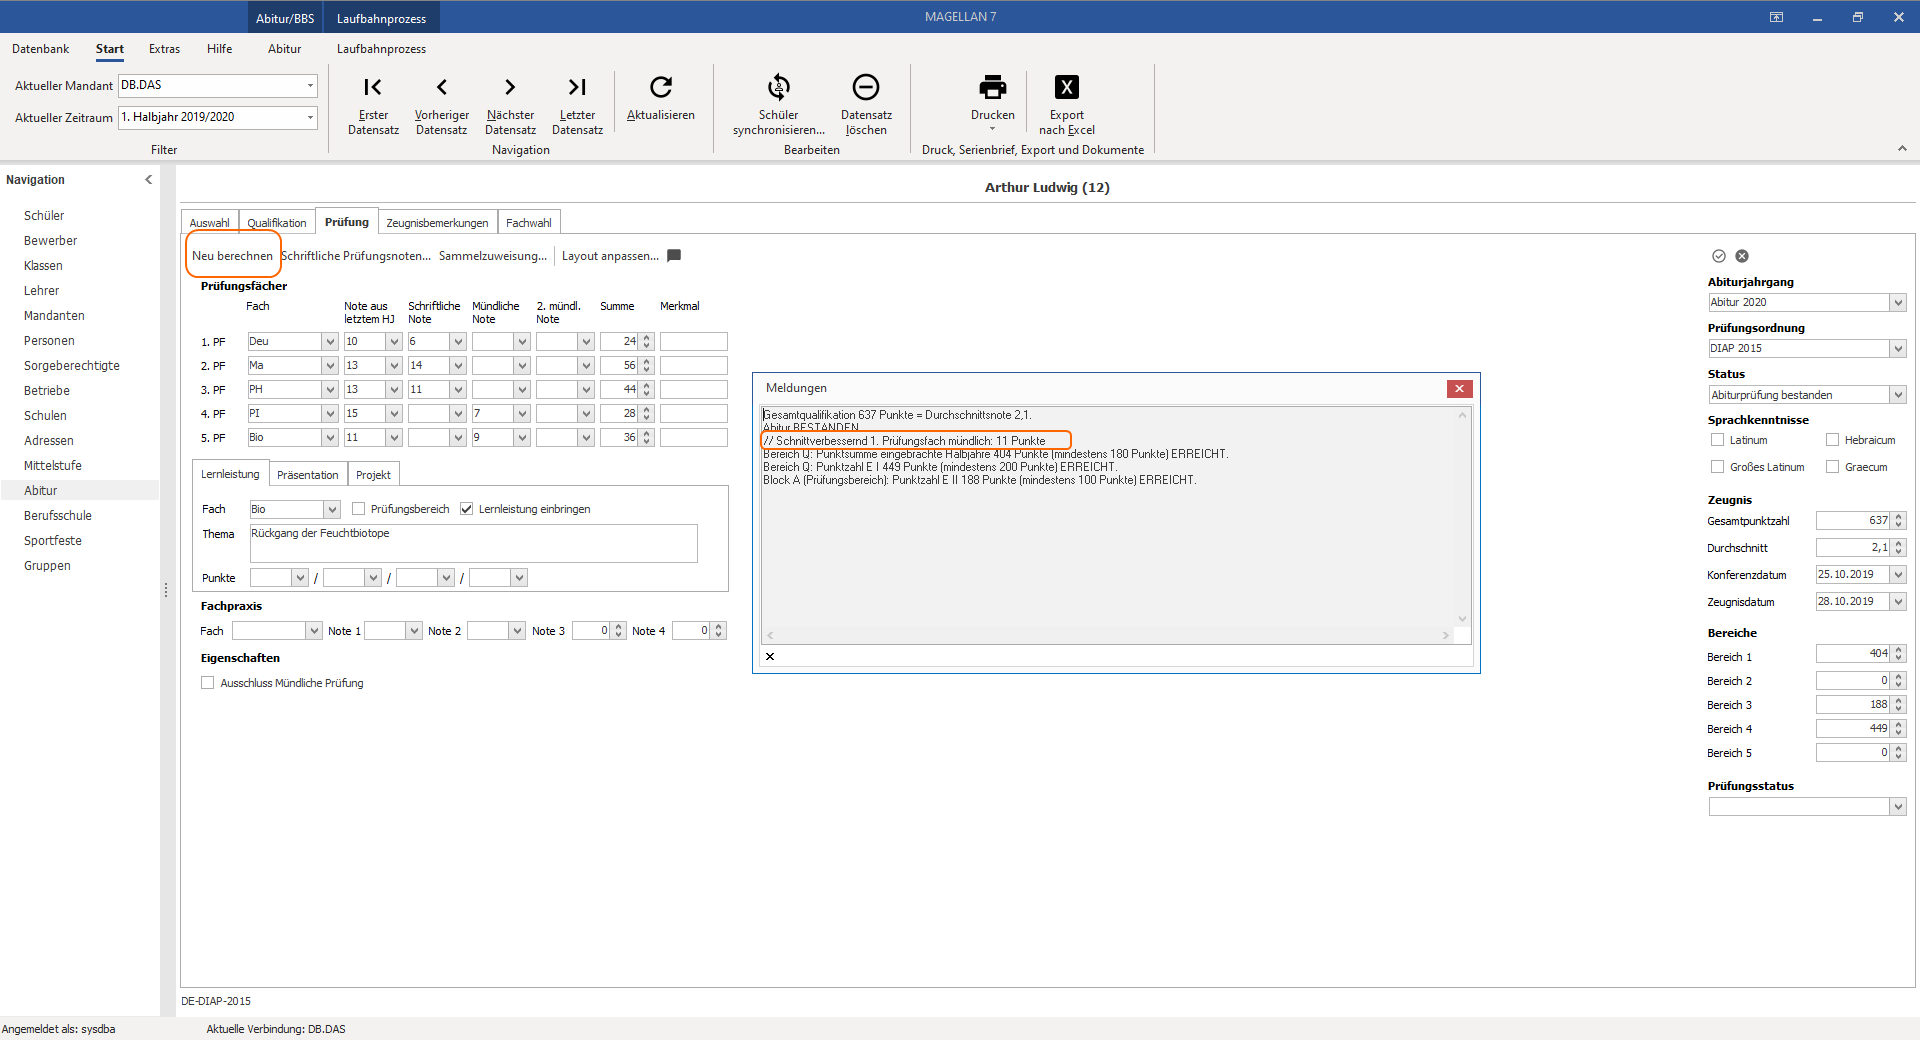The width and height of the screenshot is (1920, 1040).
Task: Open Schriftliche Prüfungsnoten dialog
Action: tap(356, 256)
